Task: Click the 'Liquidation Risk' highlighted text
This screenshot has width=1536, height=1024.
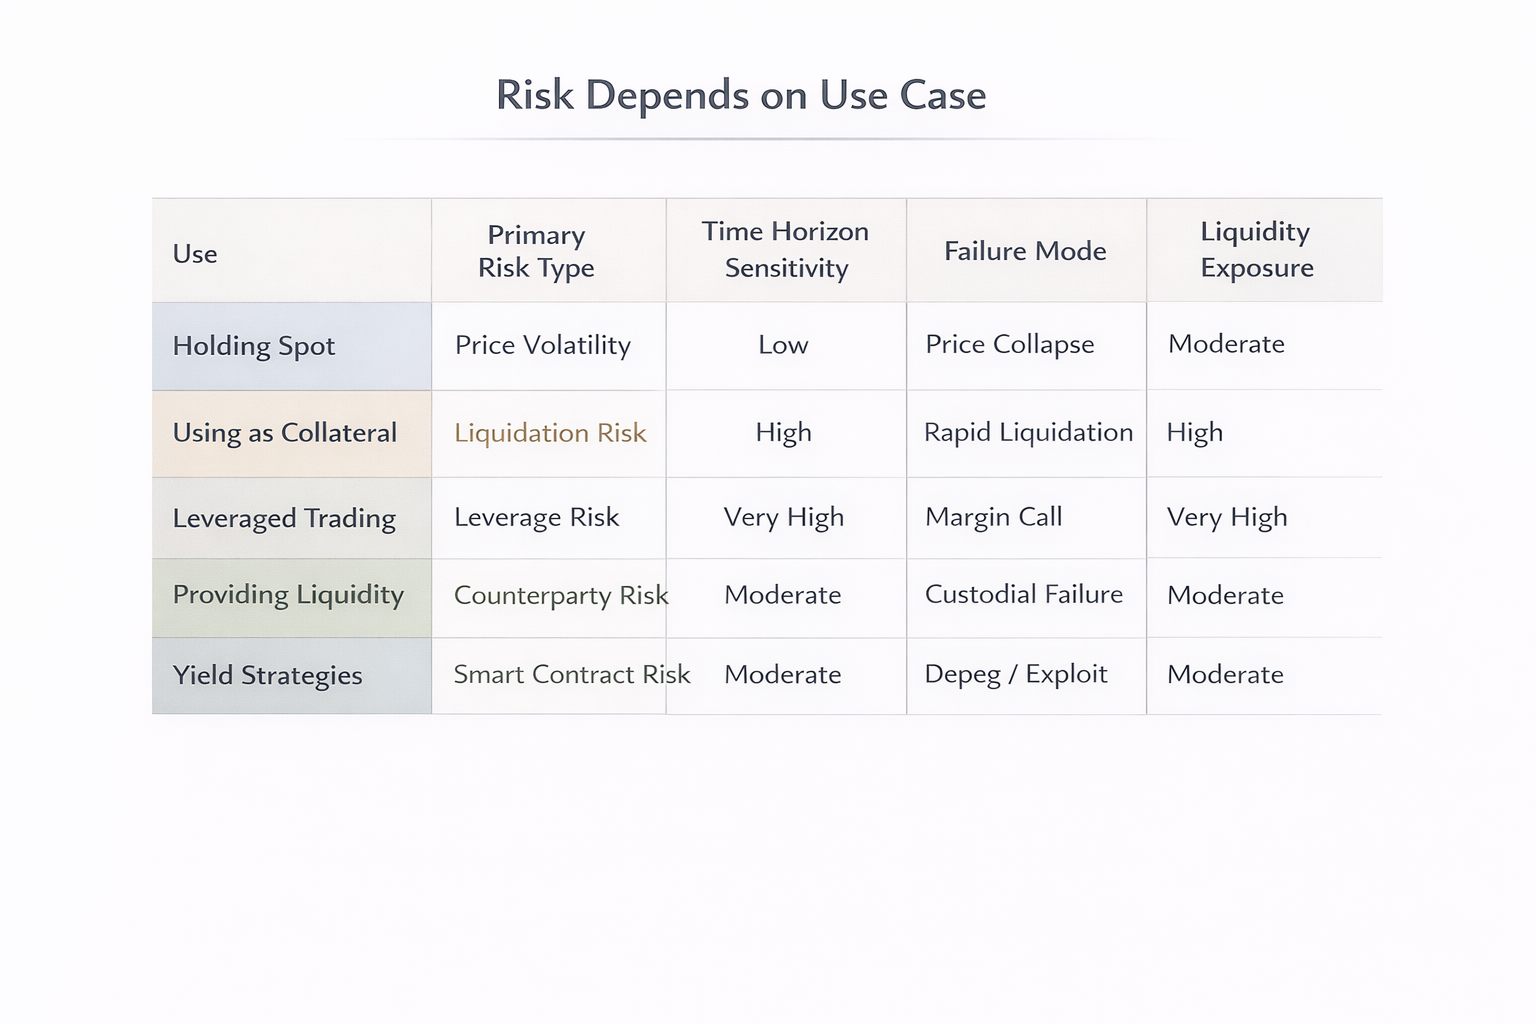Action: [x=550, y=433]
